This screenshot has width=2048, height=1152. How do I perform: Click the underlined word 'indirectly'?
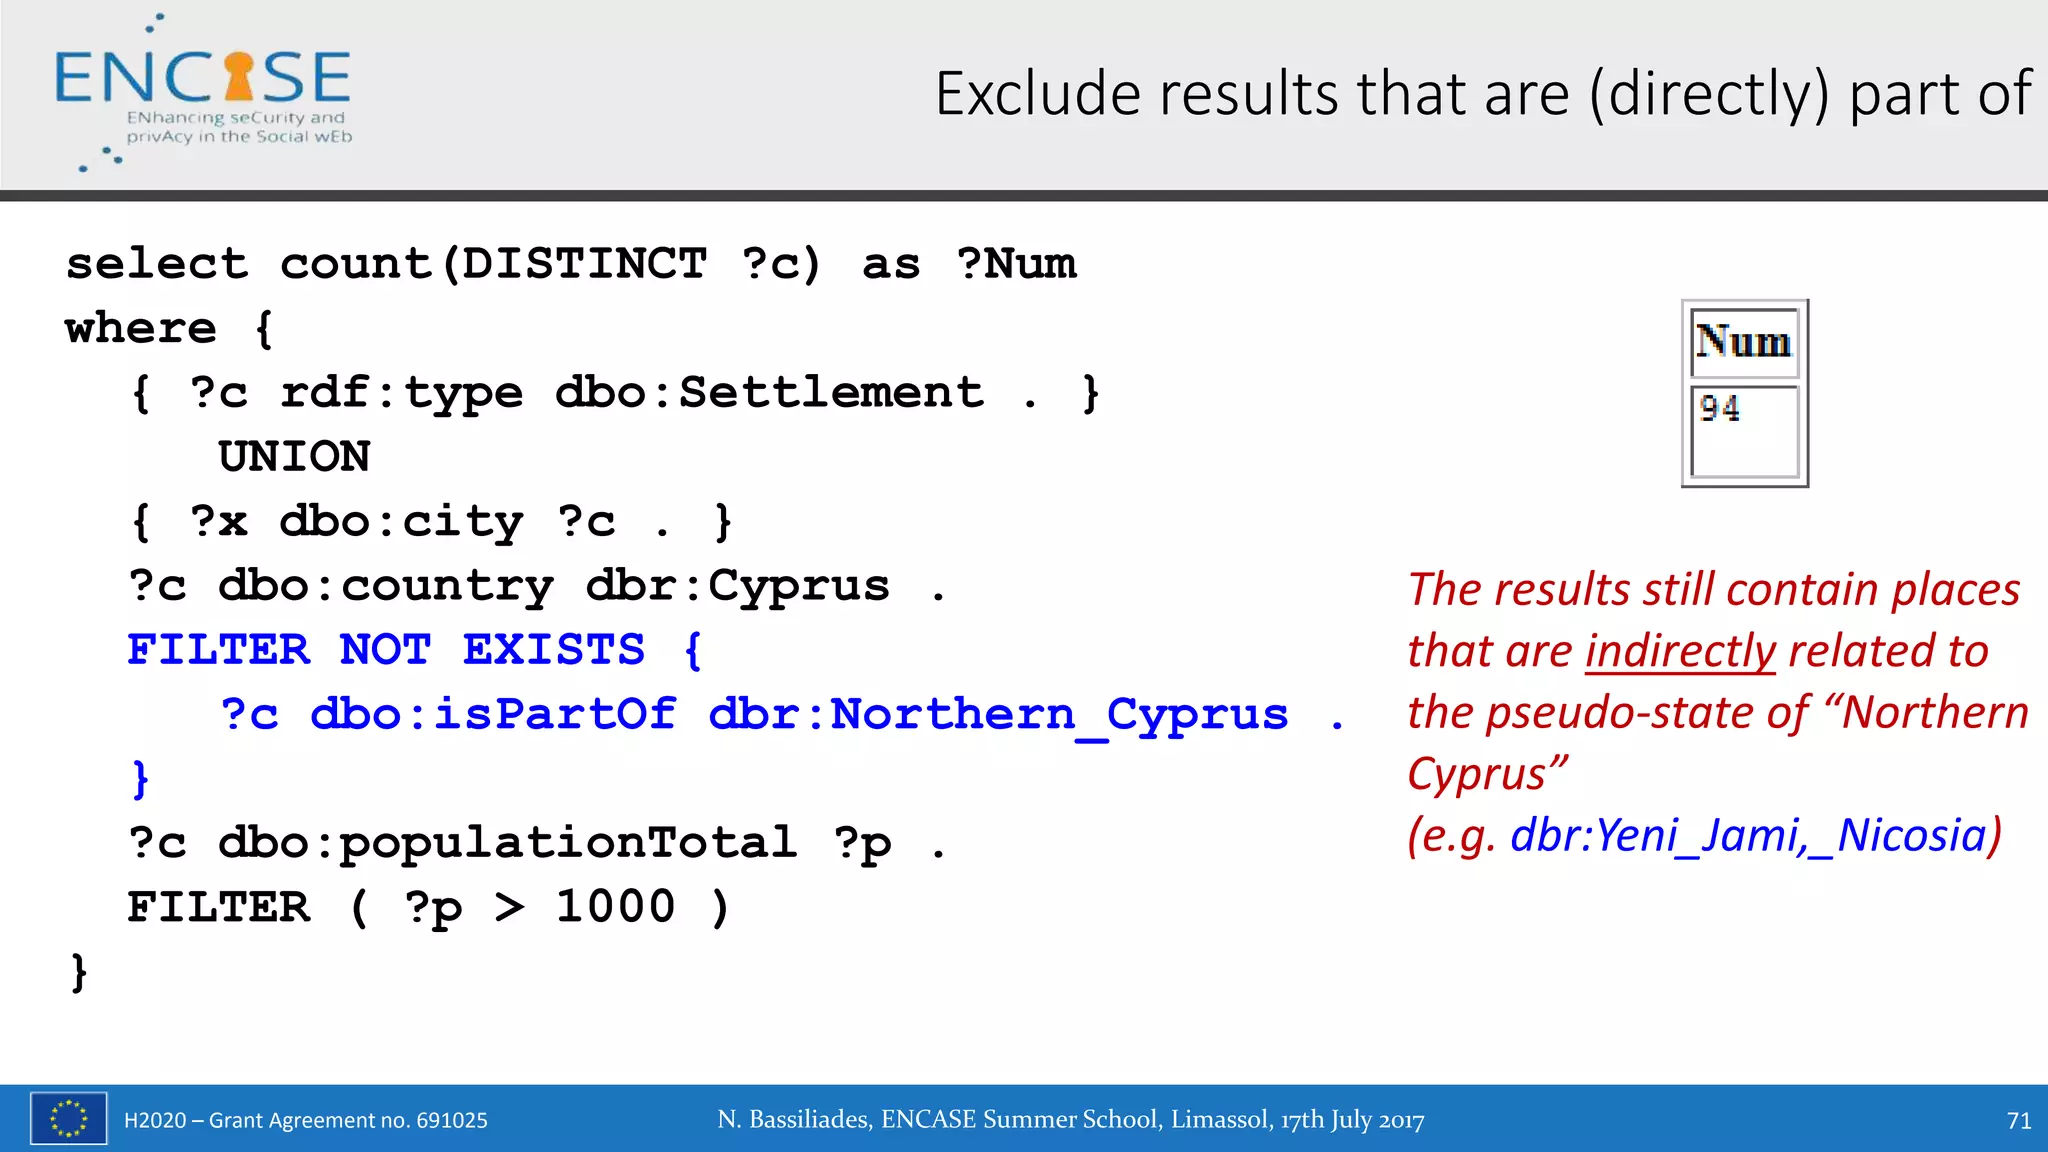[x=1680, y=651]
